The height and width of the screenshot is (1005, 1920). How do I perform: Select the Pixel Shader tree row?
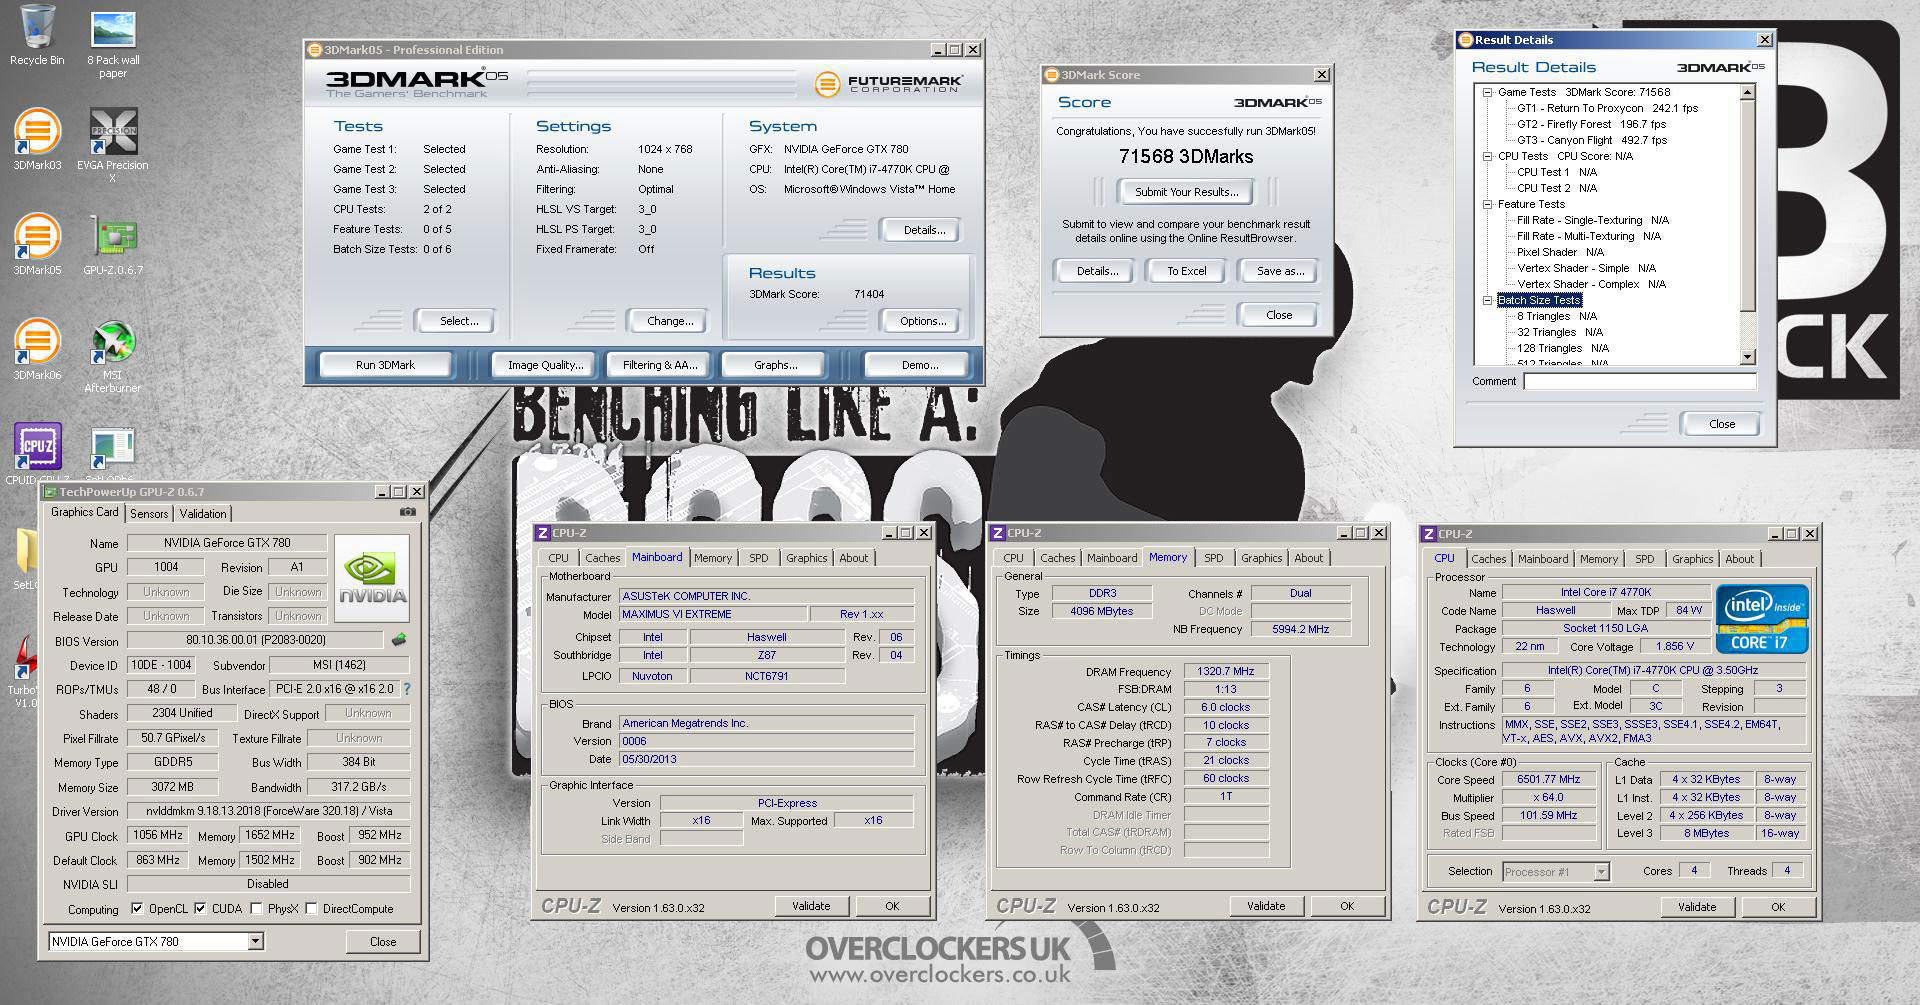[1560, 252]
